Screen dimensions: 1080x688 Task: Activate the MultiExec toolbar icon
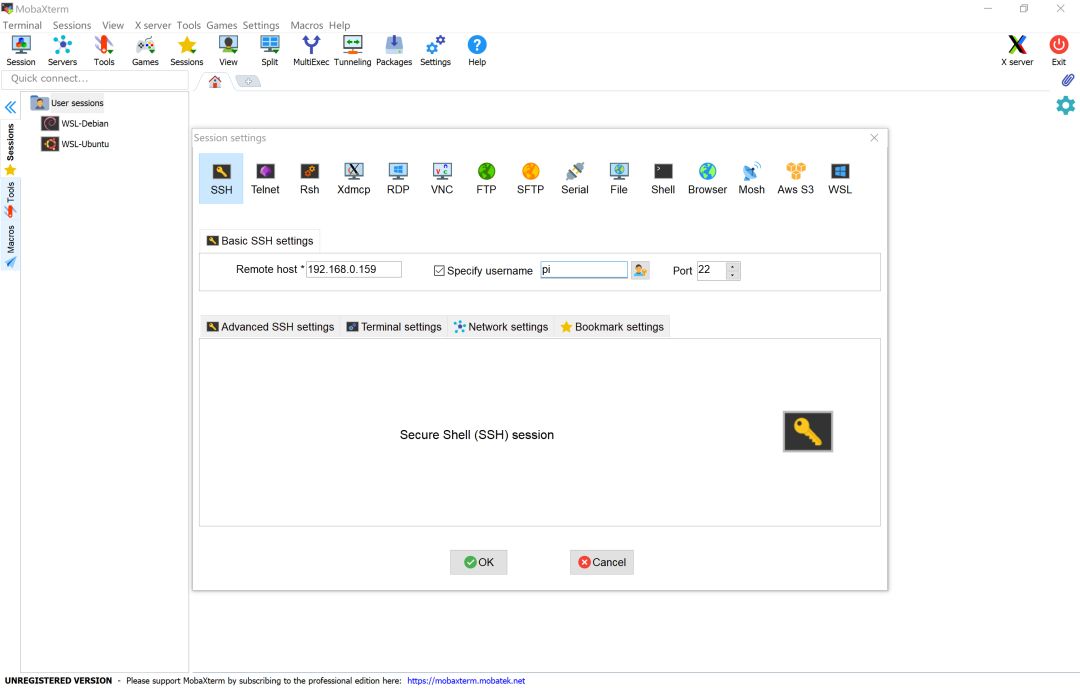[311, 51]
